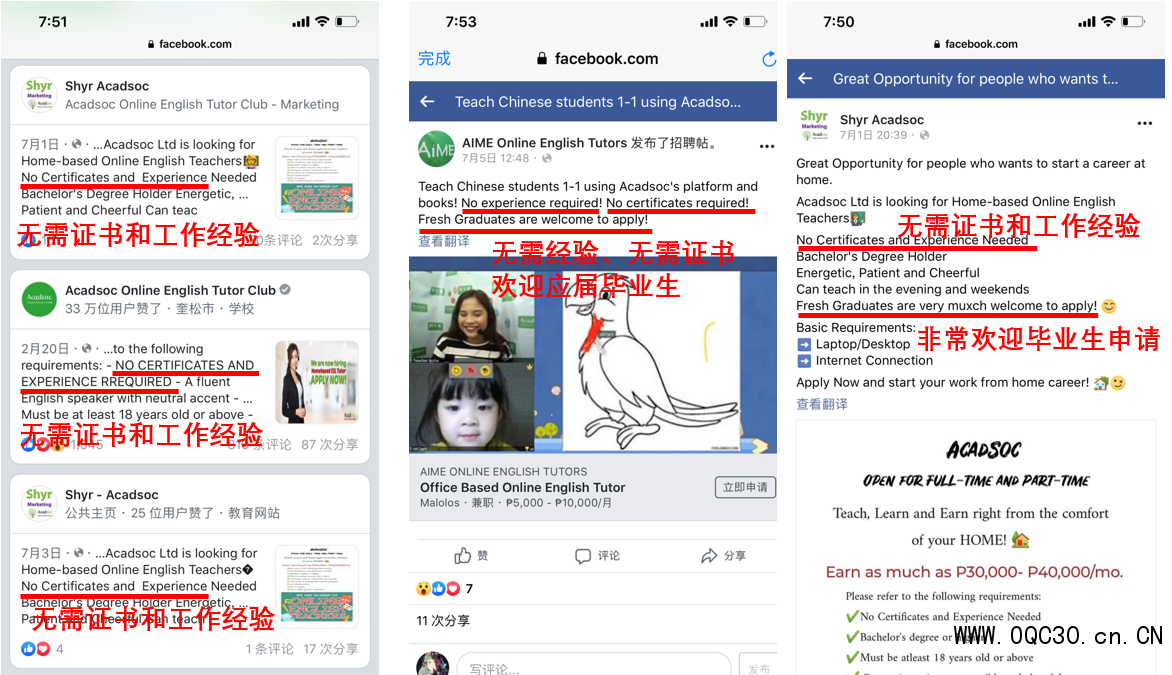
Task: Click timestamp '7月1日 20:39' on right post
Action: point(873,135)
